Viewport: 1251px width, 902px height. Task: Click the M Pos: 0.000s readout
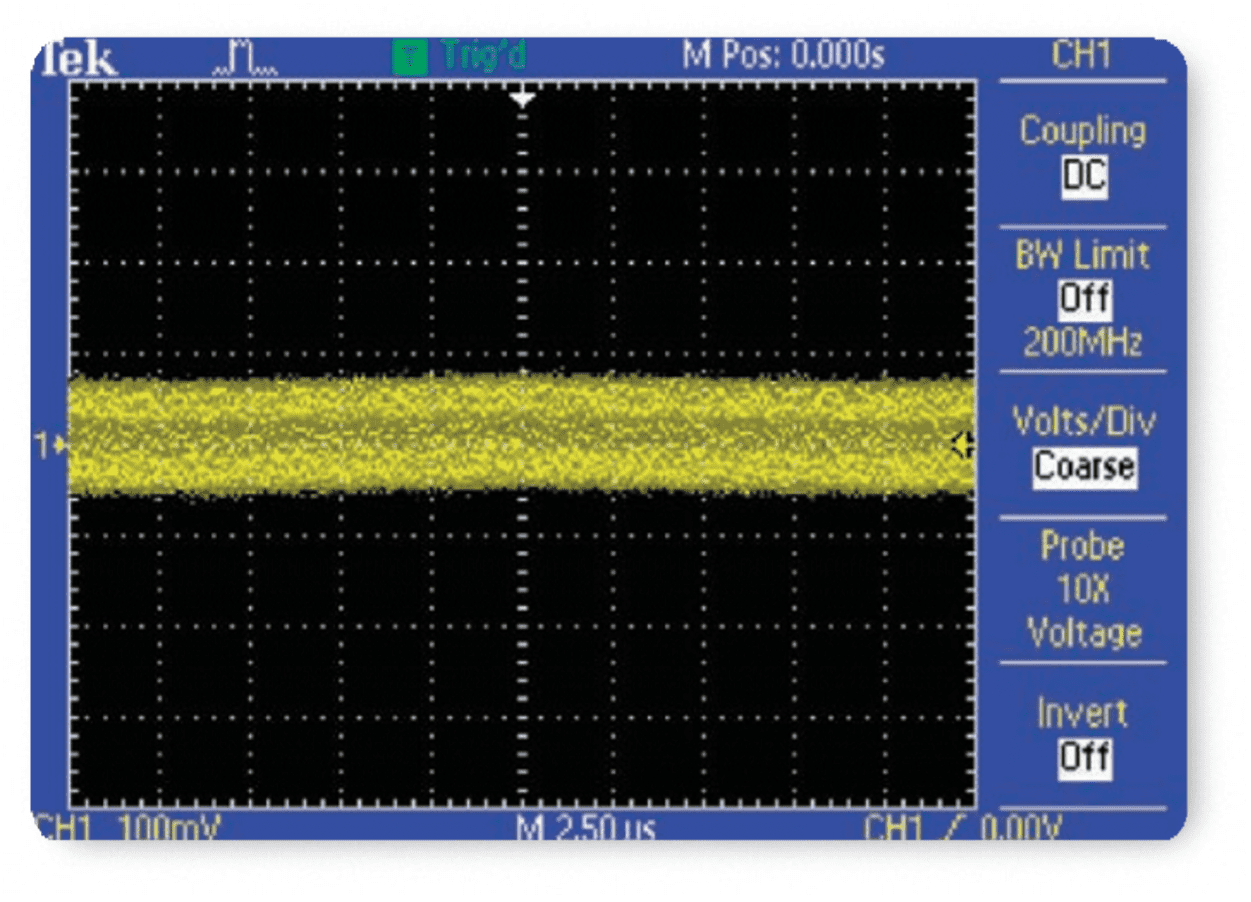pyautogui.click(x=783, y=56)
